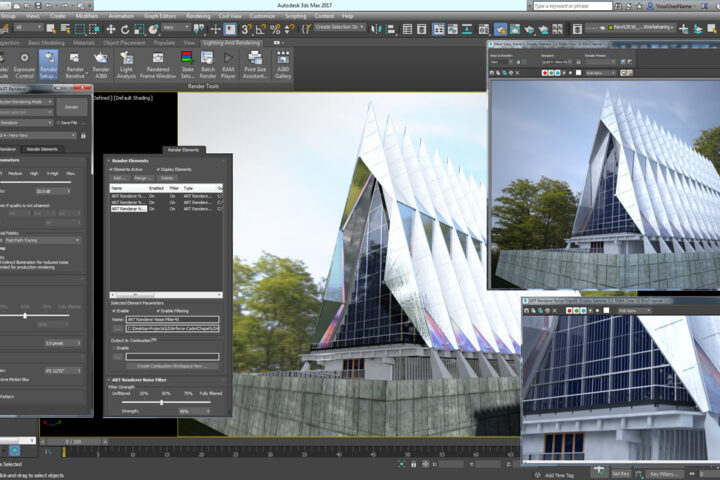Select the Move tool in main toolbar

(x=111, y=29)
